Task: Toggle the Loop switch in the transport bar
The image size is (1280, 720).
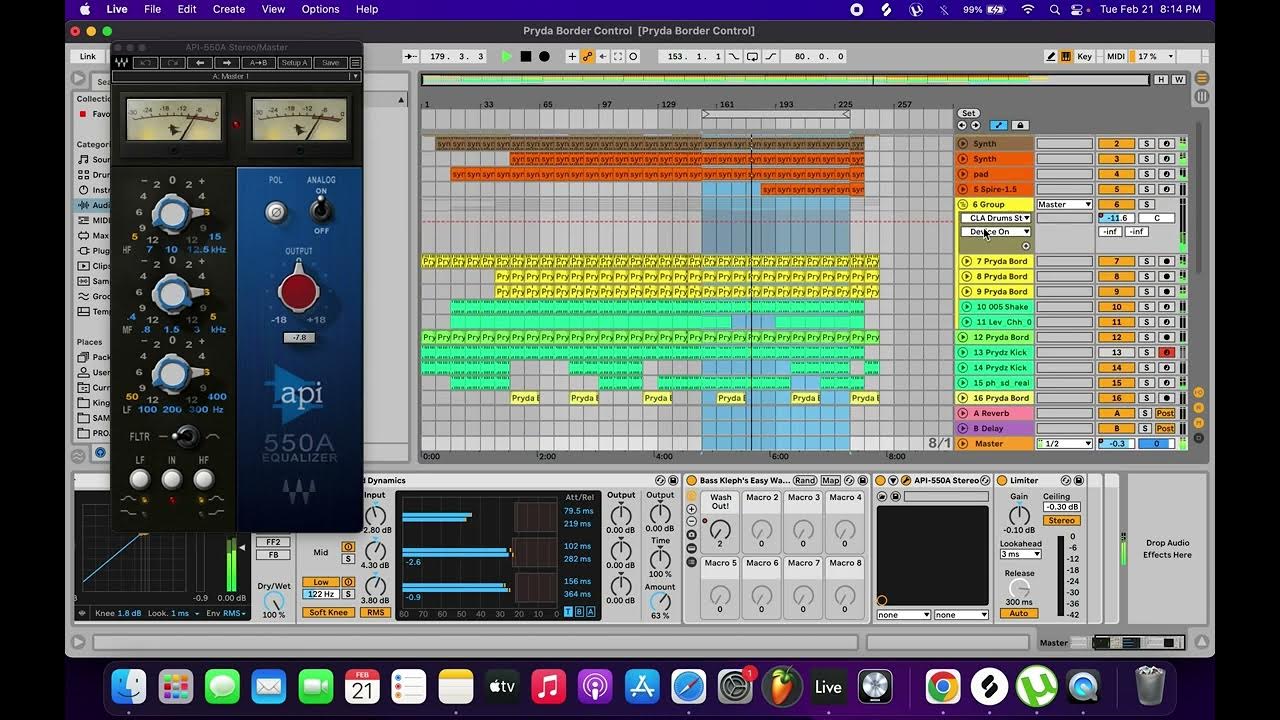Action: tap(751, 57)
